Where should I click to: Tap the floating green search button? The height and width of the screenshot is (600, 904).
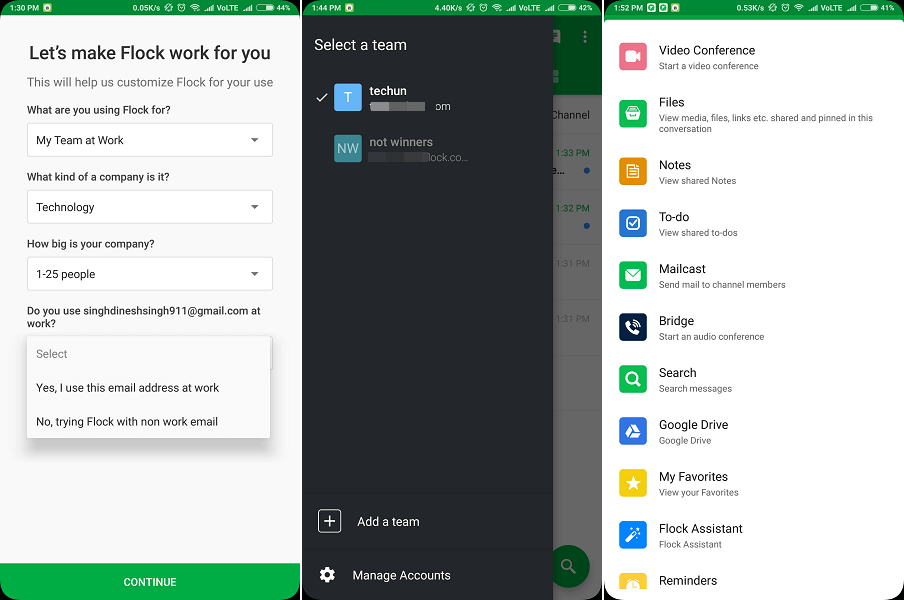click(x=570, y=566)
